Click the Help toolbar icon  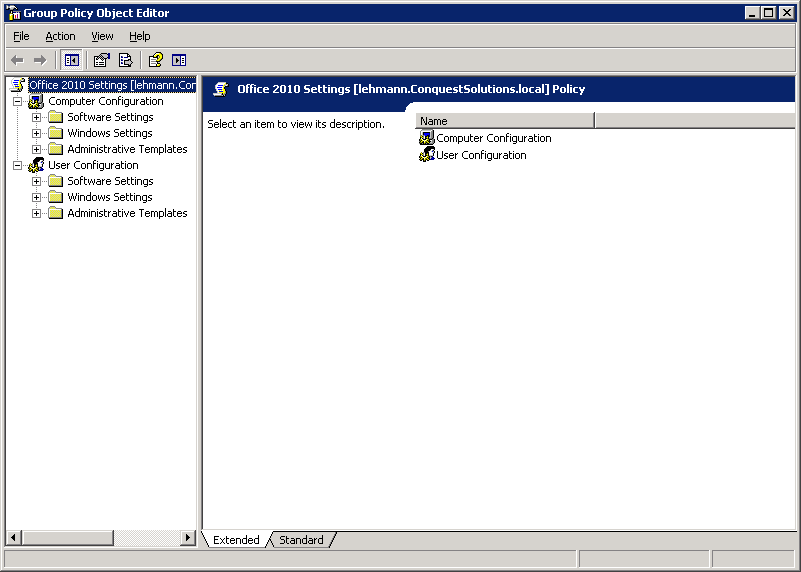[x=155, y=60]
